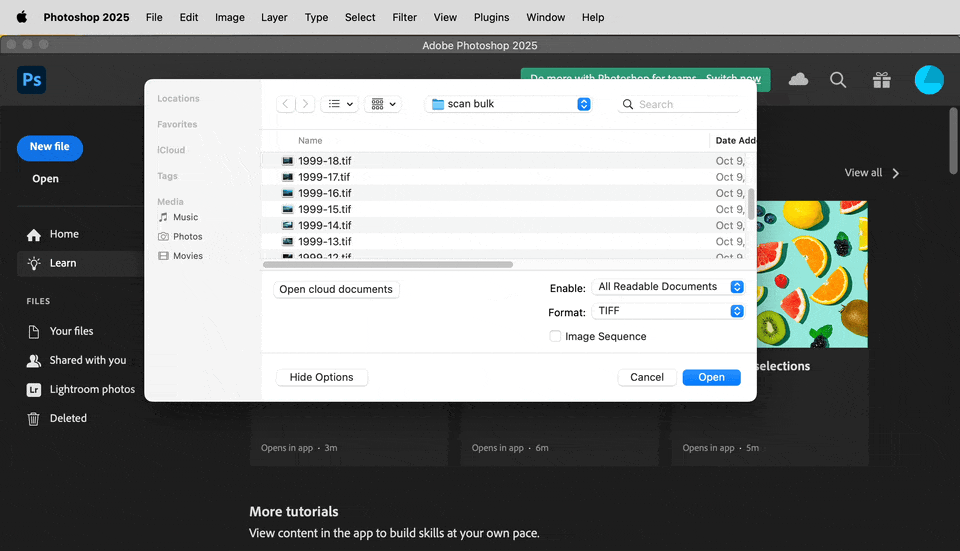Sort by the Date Added column header
The height and width of the screenshot is (551, 960).
point(734,141)
